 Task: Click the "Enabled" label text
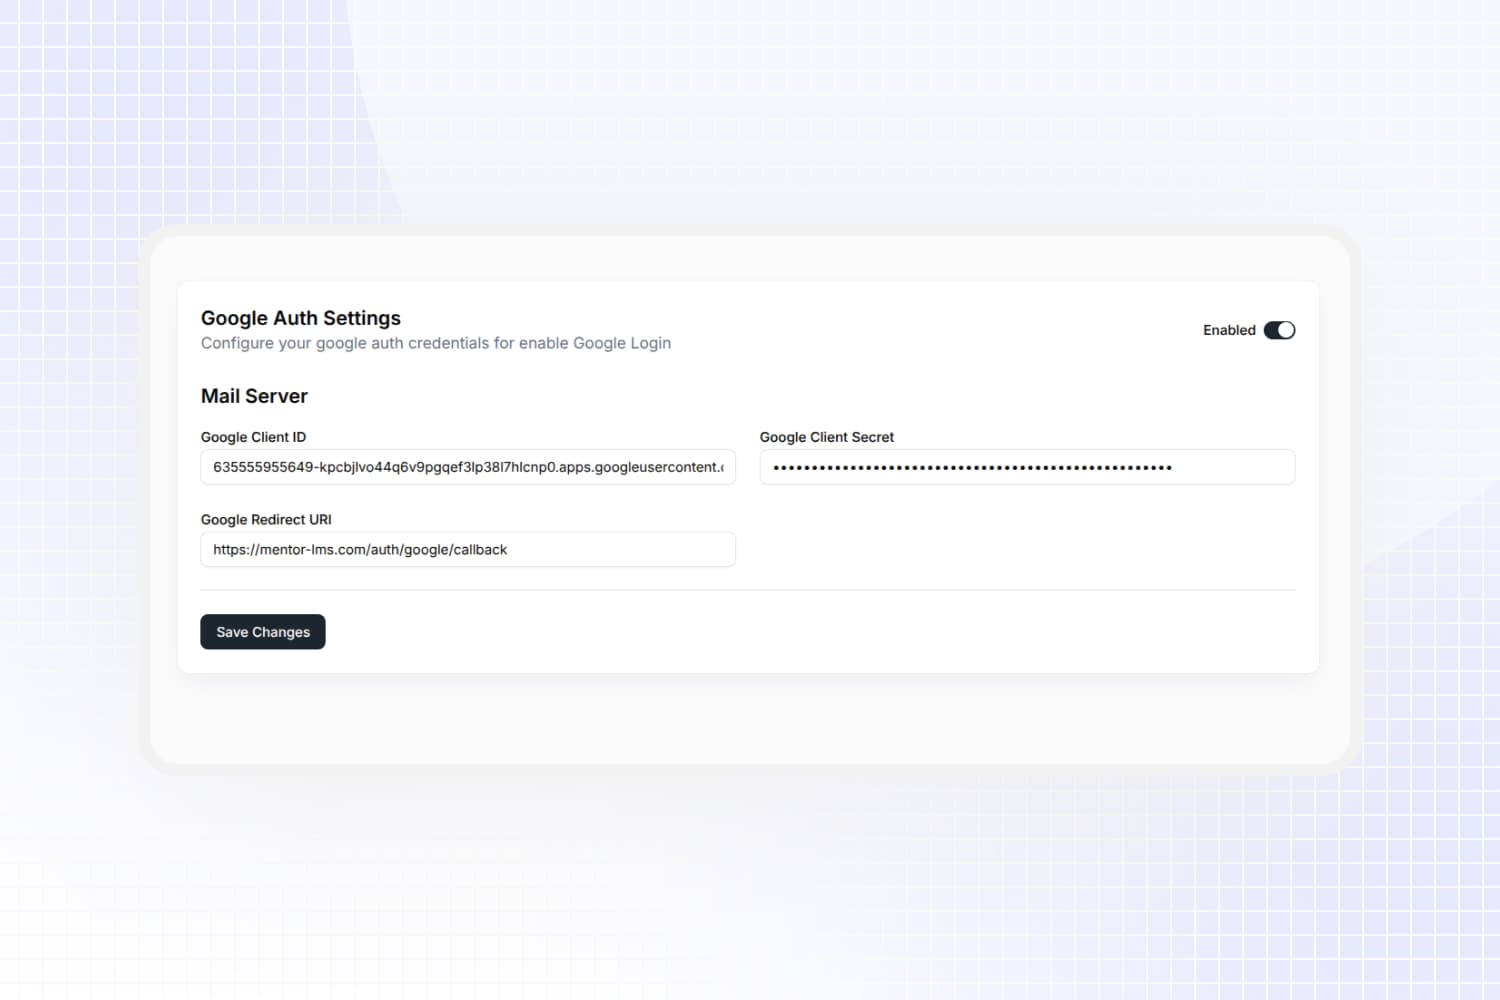point(1228,330)
